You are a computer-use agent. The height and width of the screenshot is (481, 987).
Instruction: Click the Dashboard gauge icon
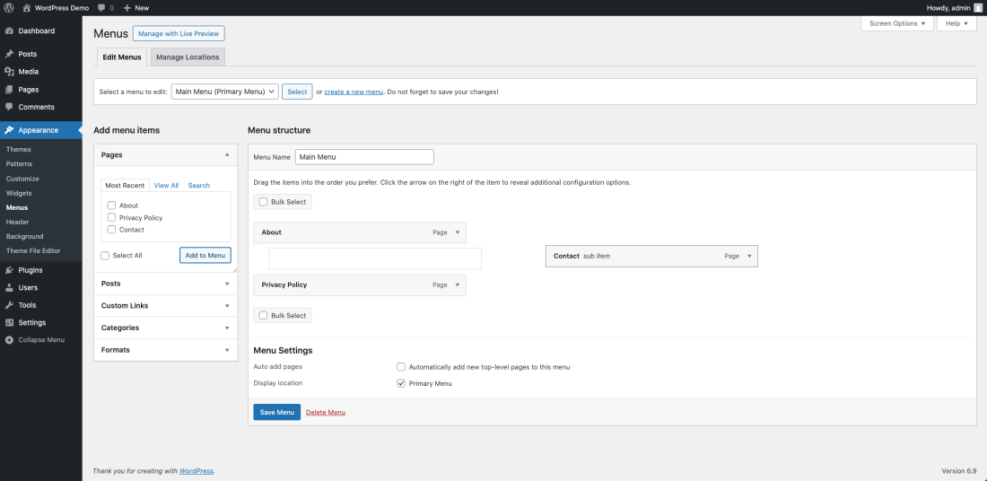point(9,31)
